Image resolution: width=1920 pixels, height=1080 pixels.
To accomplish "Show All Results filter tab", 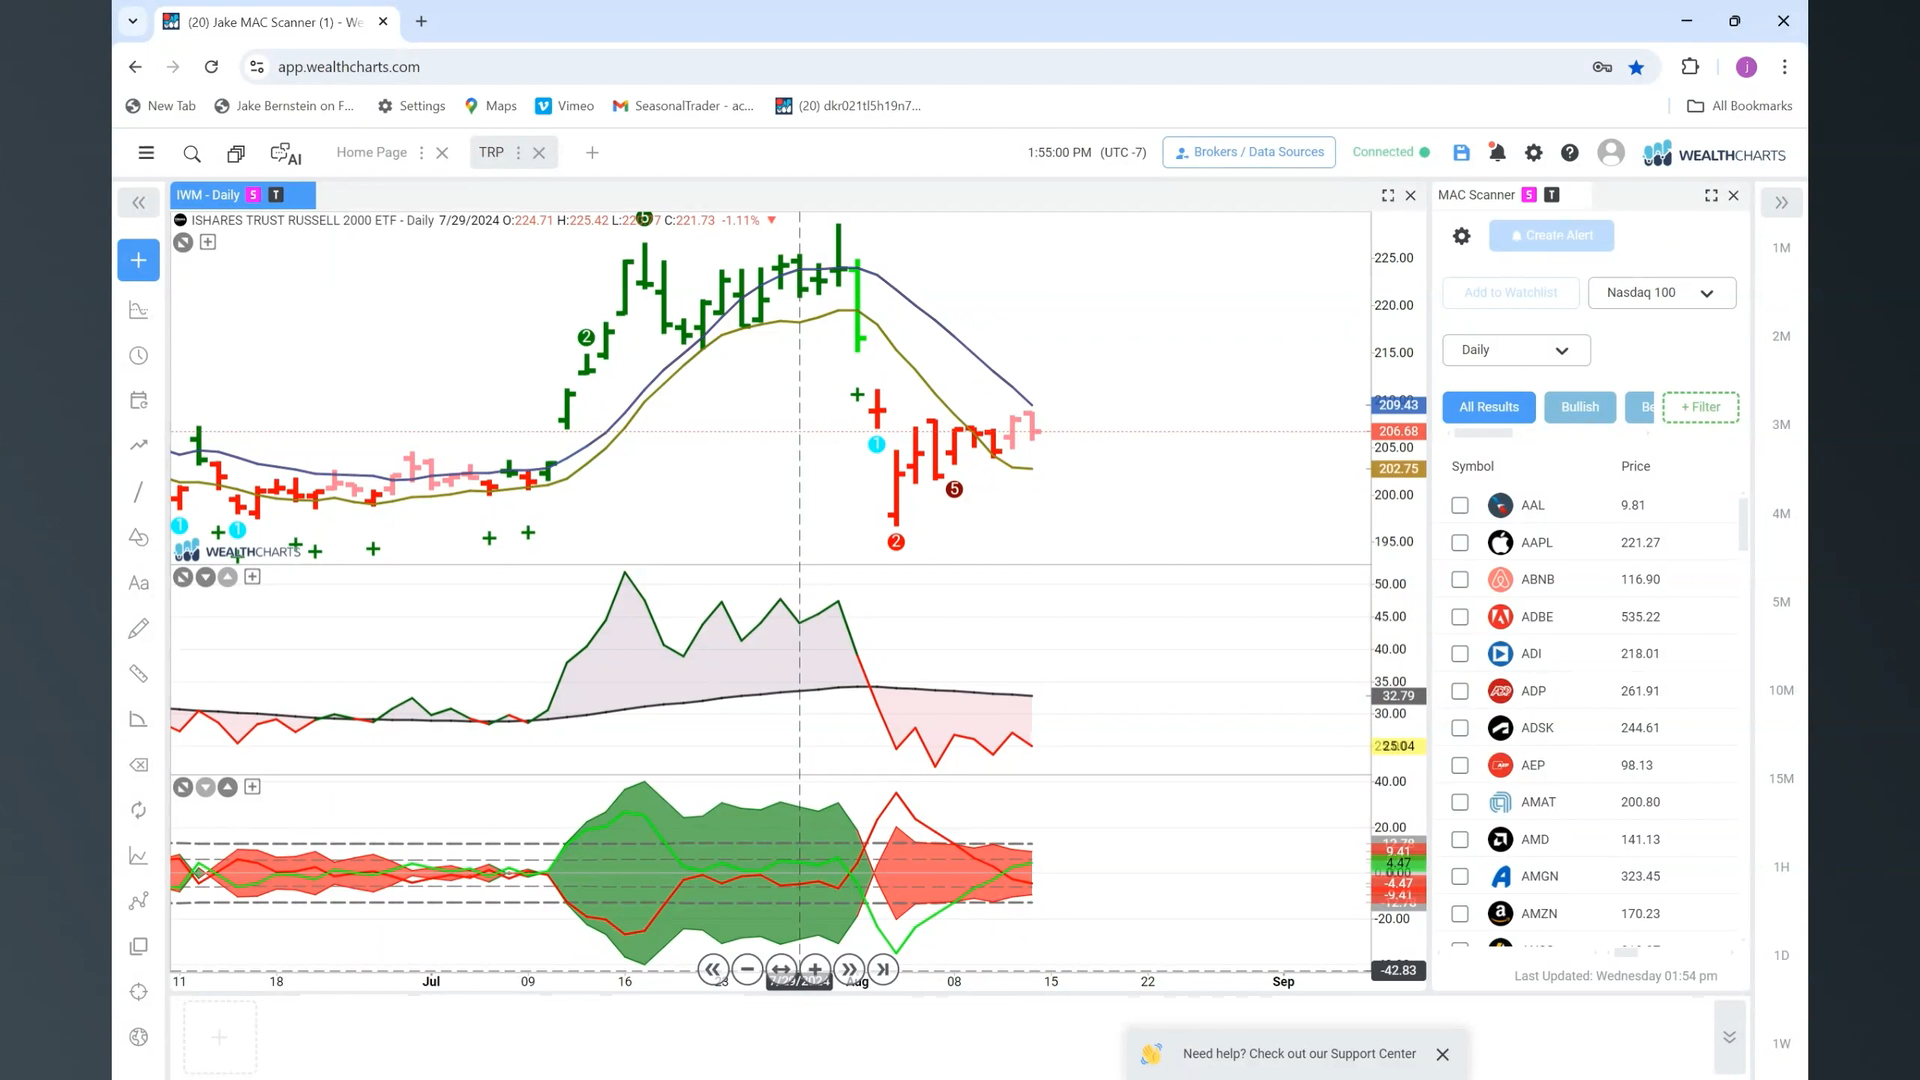I will click(1488, 407).
